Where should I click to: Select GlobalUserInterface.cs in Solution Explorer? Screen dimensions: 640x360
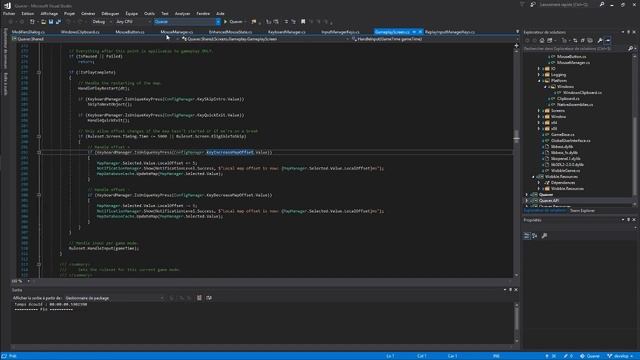[x=570, y=140]
